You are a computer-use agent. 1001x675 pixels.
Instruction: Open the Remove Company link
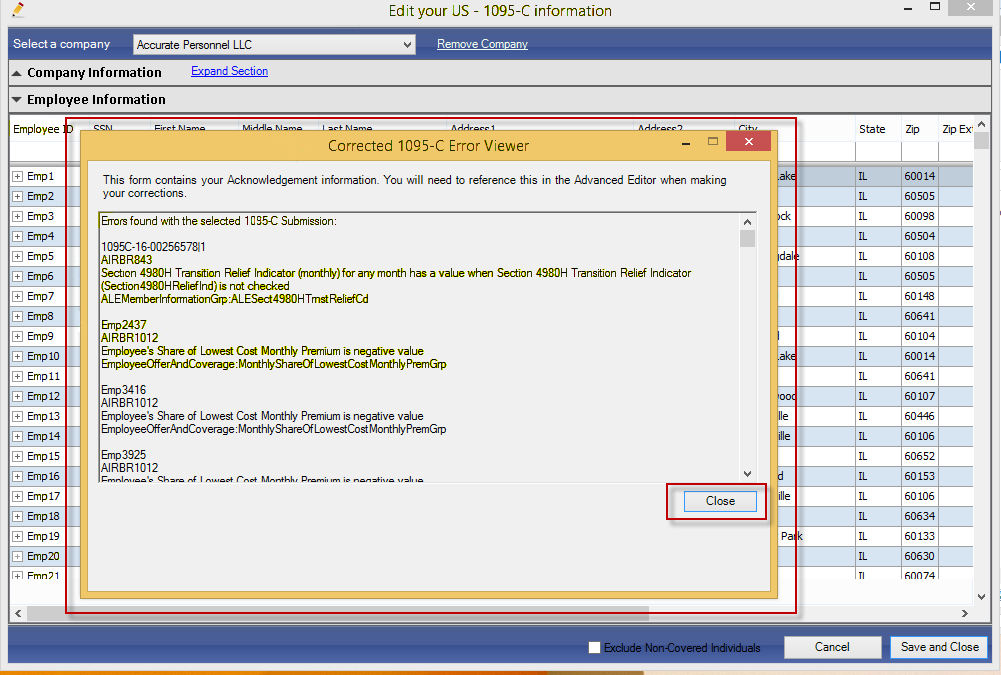[x=482, y=44]
